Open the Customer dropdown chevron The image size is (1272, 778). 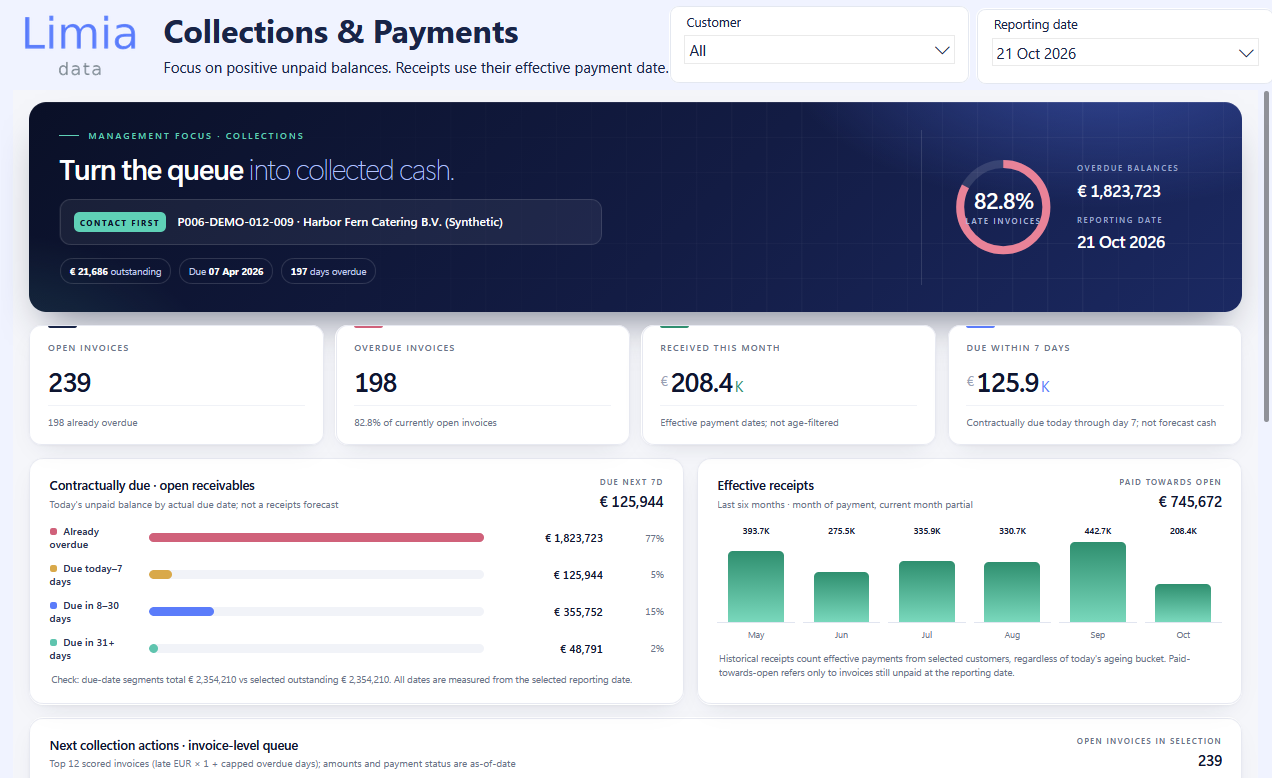pyautogui.click(x=941, y=50)
